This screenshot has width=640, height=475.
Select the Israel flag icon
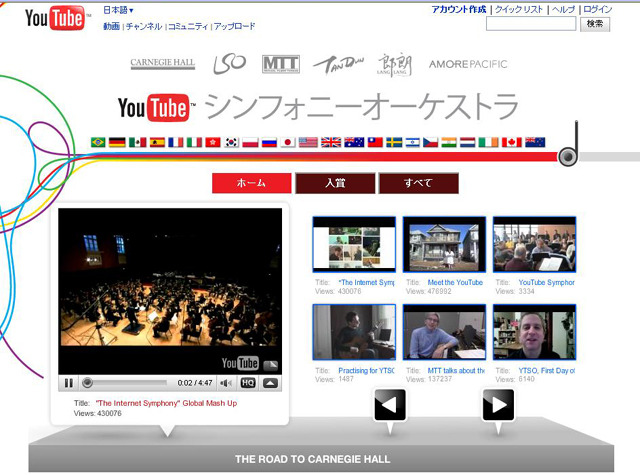pos(413,142)
